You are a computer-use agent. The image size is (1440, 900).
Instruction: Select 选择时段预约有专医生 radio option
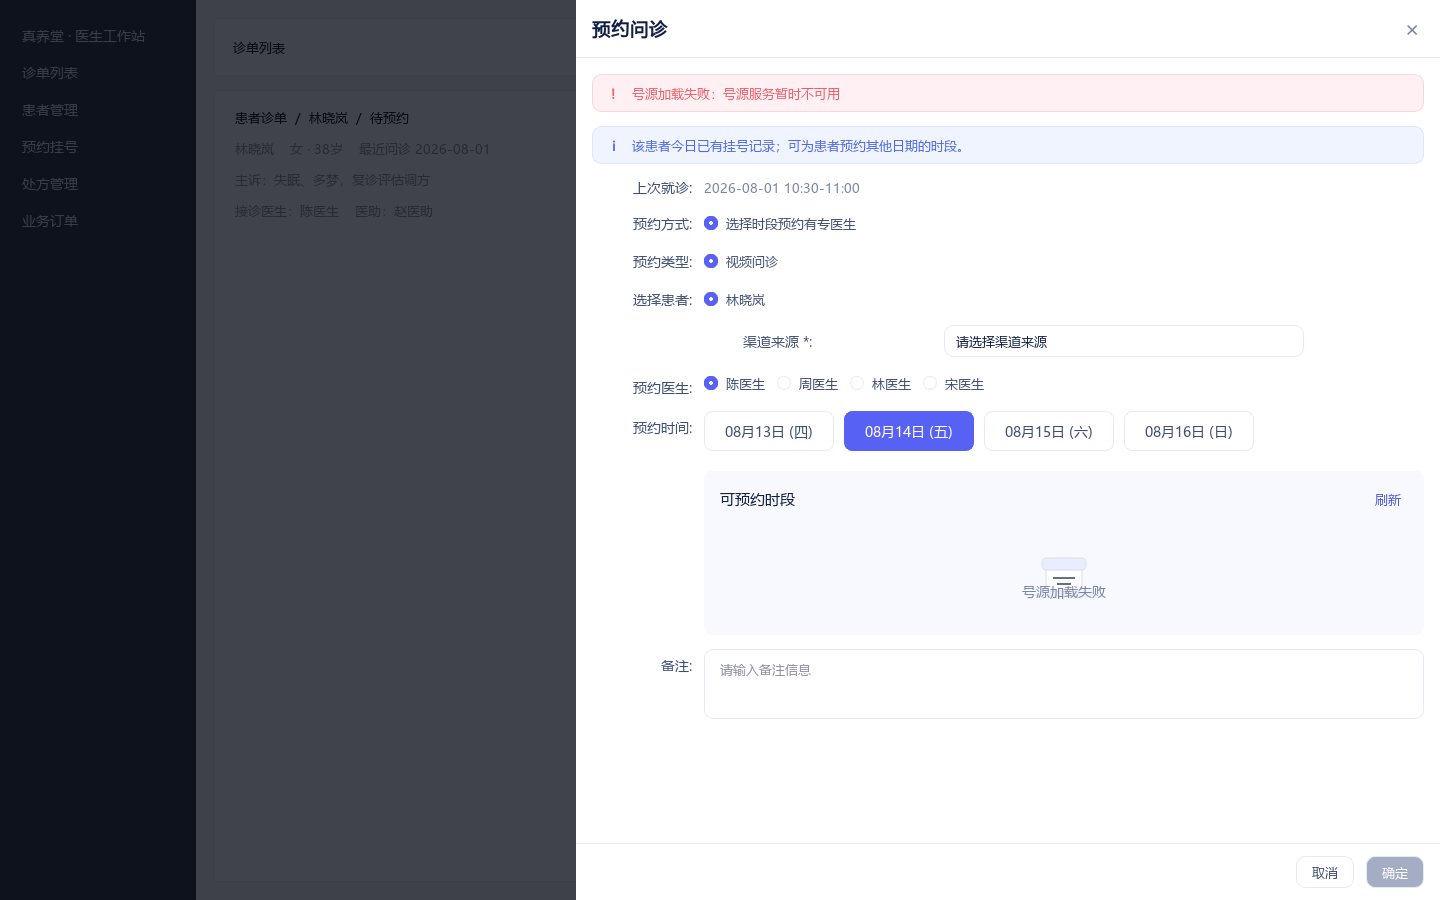(x=711, y=223)
